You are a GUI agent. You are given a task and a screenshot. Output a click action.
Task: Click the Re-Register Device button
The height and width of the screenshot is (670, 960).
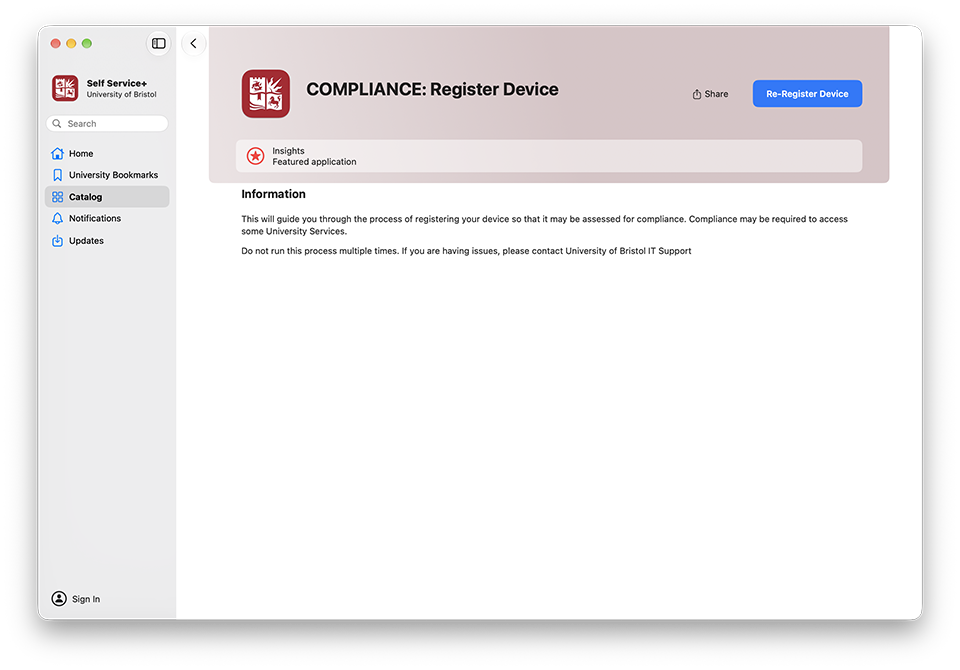[807, 94]
